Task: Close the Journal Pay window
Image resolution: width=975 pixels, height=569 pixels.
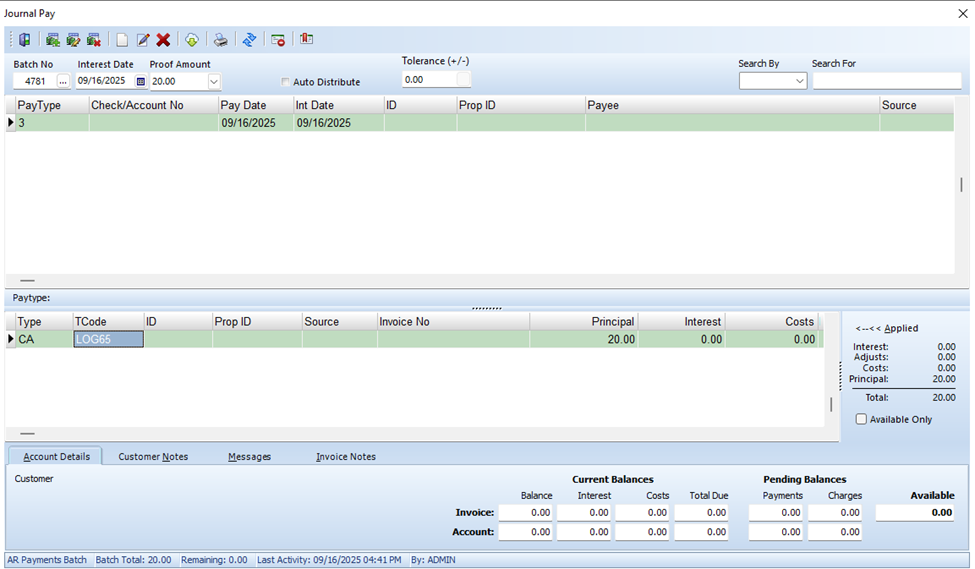Action: click(963, 13)
